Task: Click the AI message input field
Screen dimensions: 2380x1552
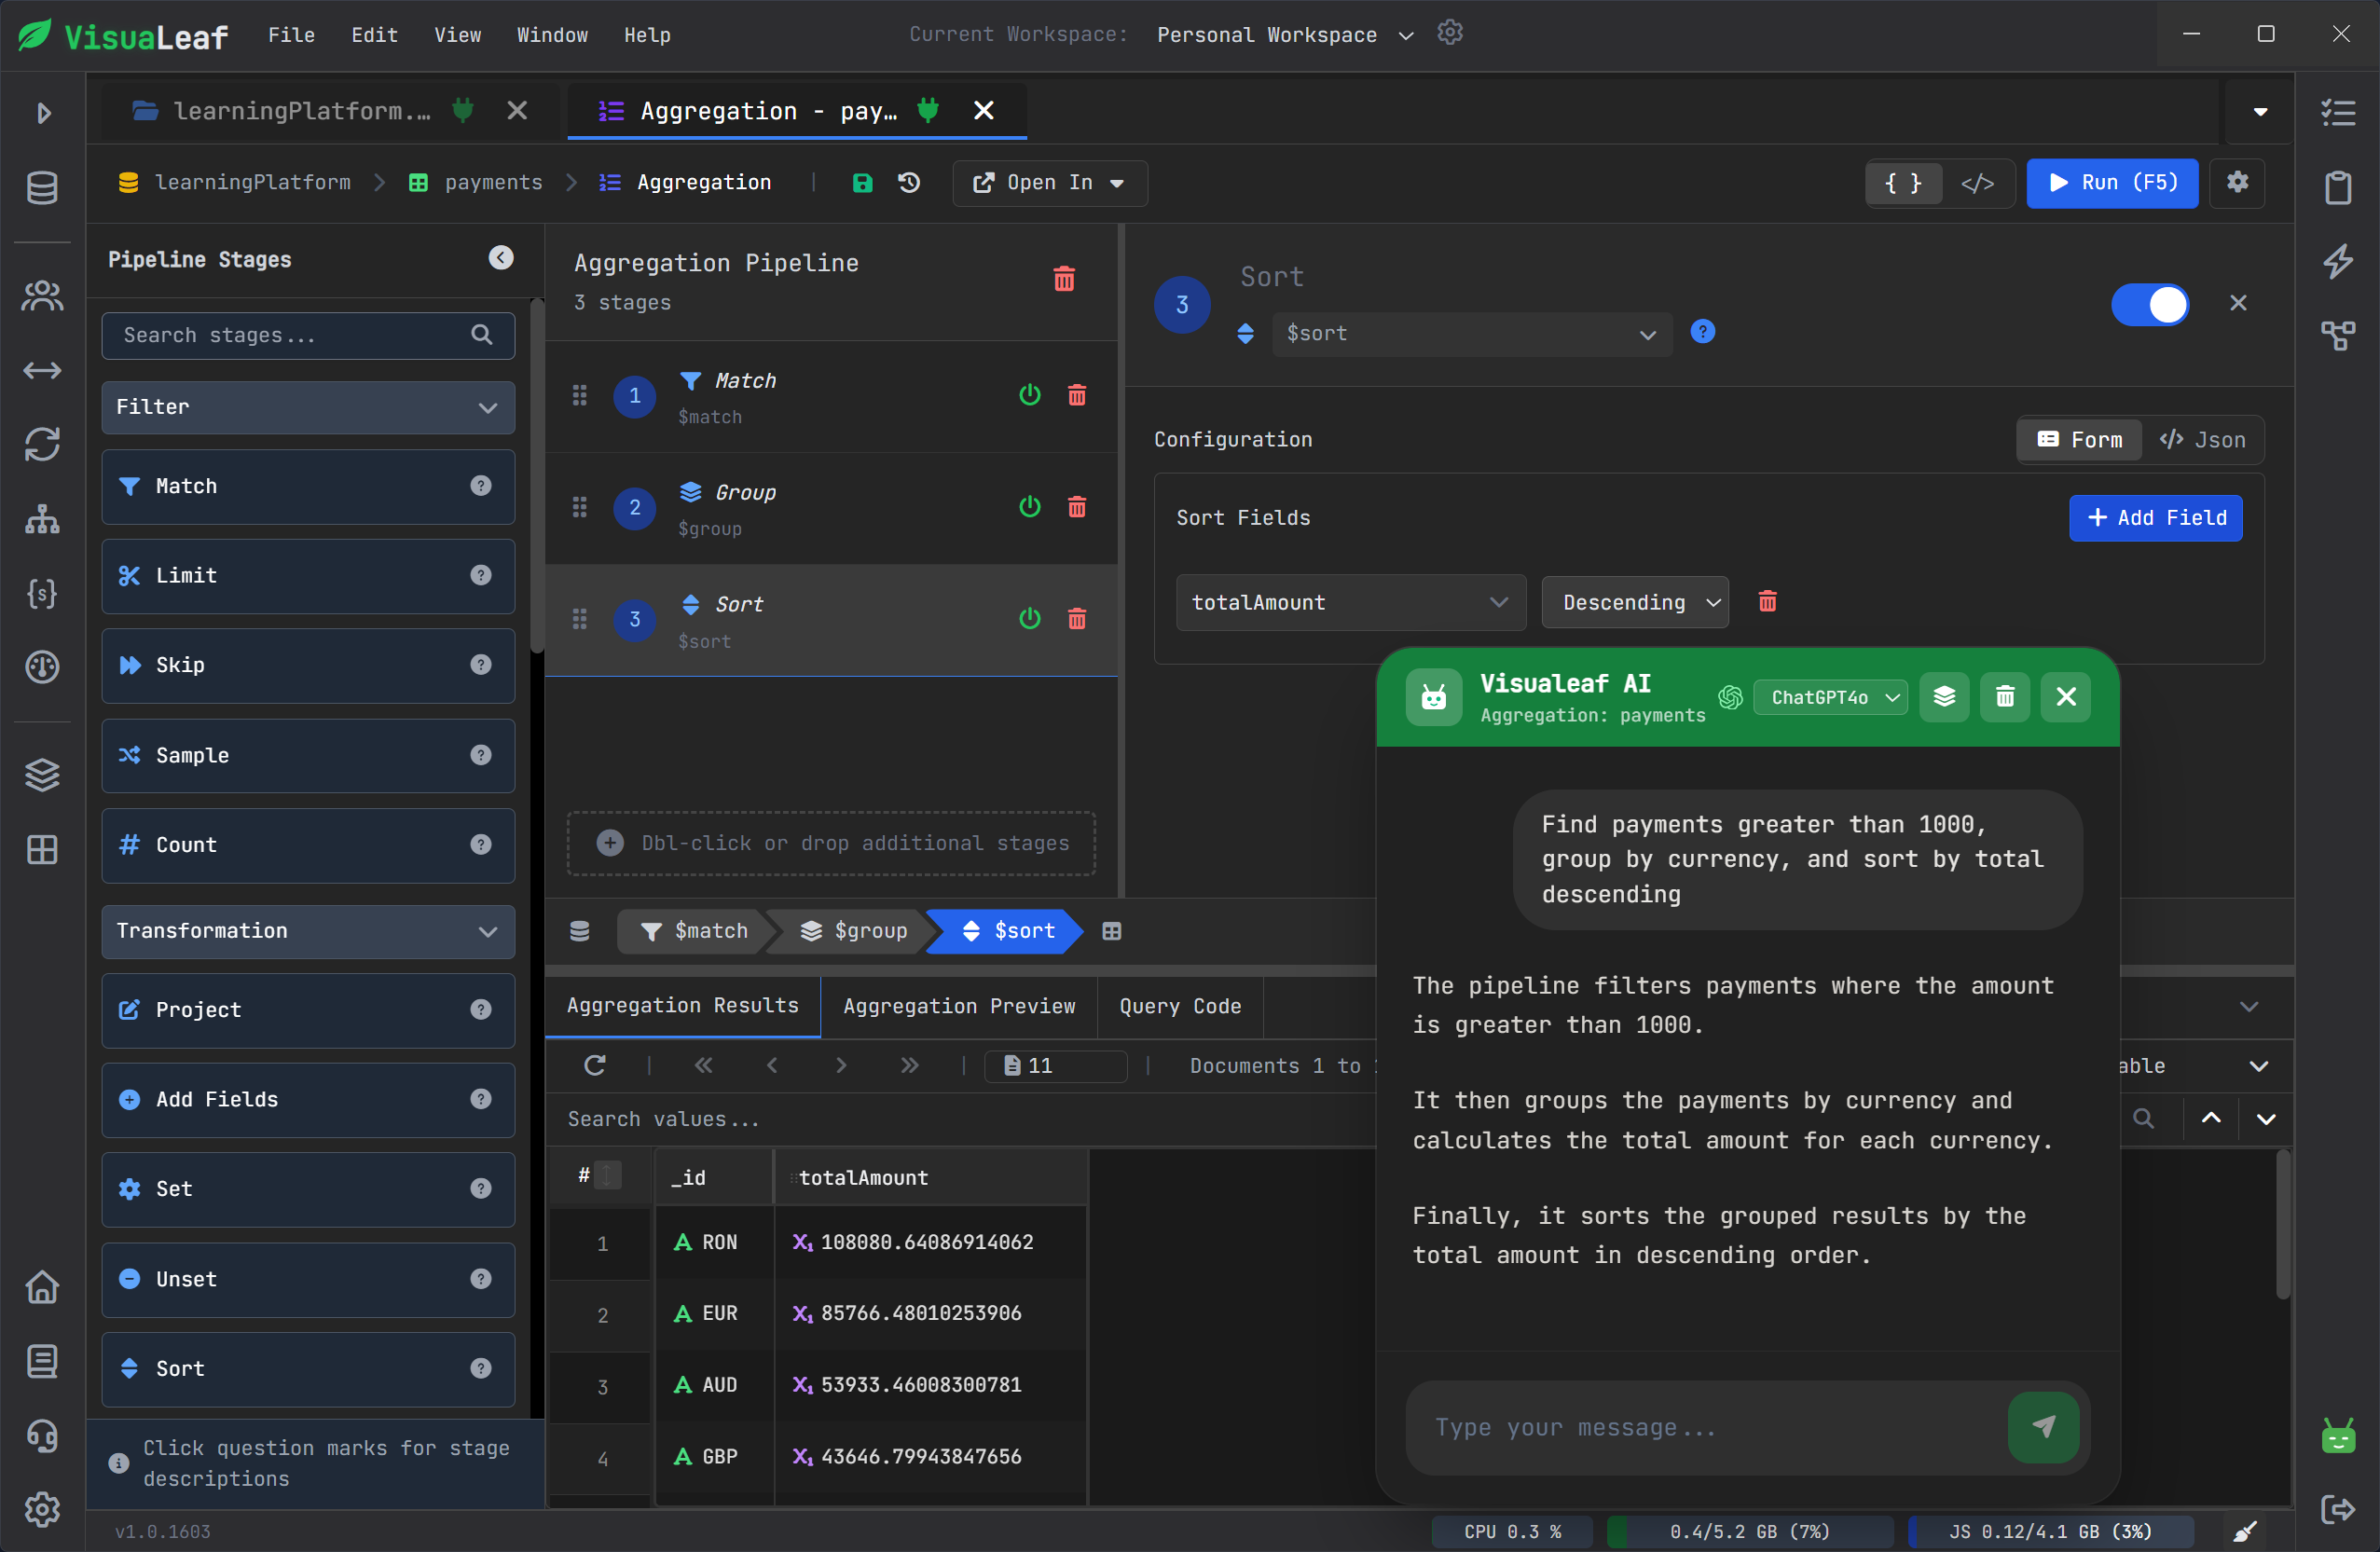Action: [x=1708, y=1427]
